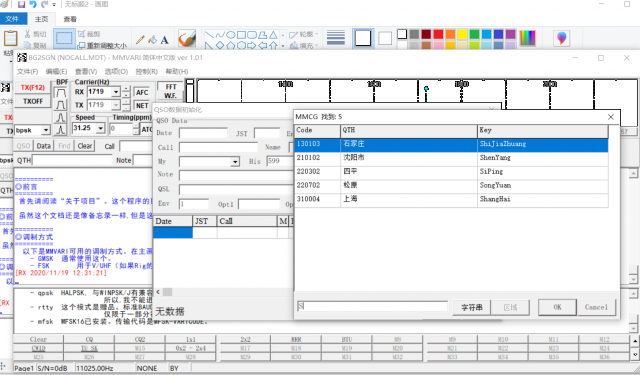Toggle the AFC button

(142, 93)
